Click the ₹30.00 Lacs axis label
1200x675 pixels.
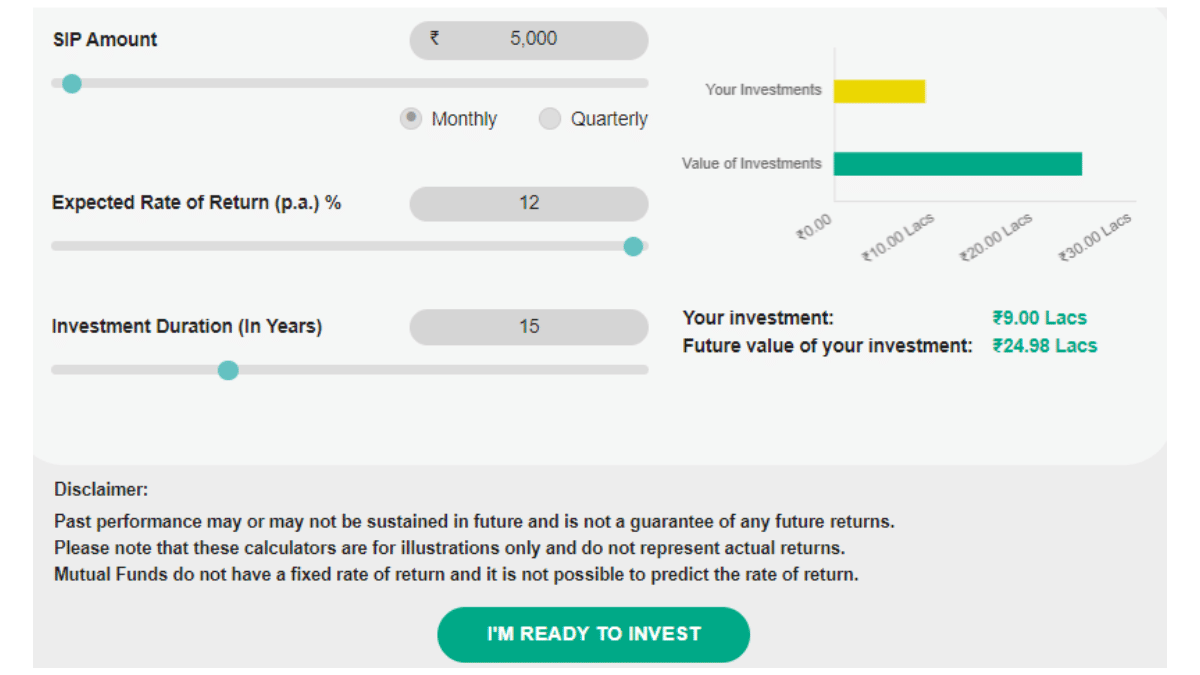pyautogui.click(x=1096, y=237)
